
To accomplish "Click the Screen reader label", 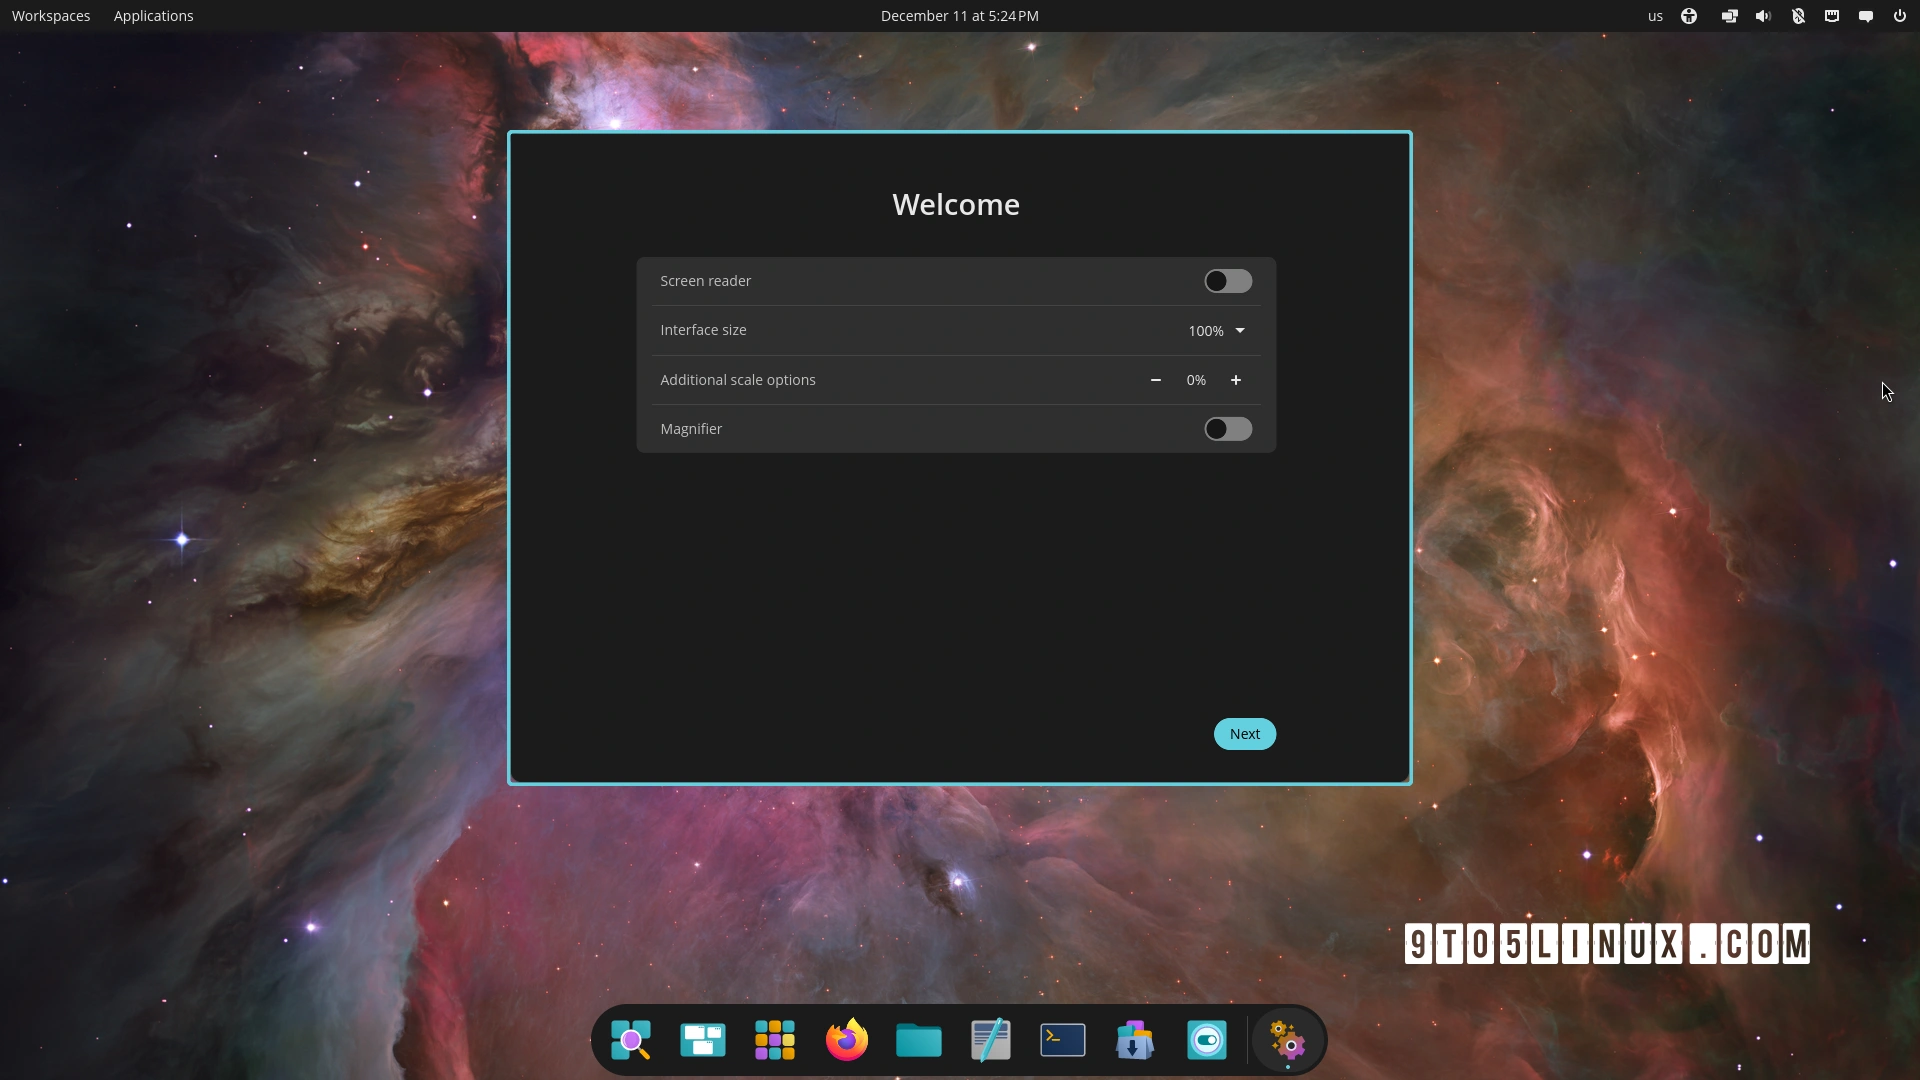I will (705, 281).
